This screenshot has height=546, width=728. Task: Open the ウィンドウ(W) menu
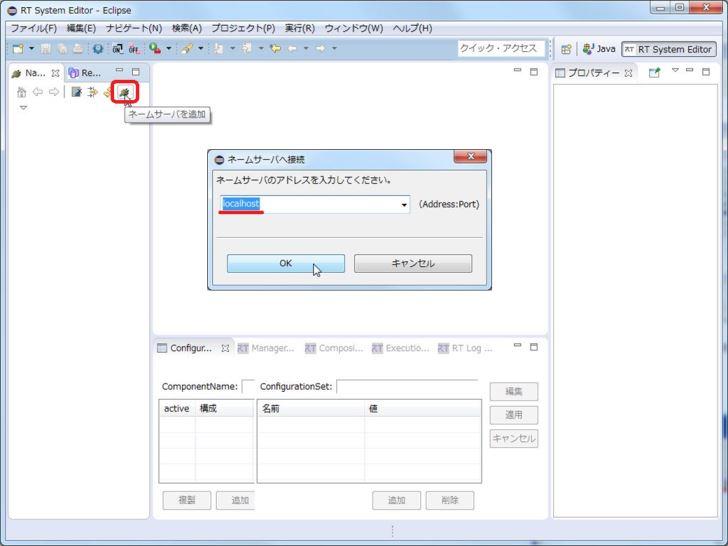[x=354, y=28]
